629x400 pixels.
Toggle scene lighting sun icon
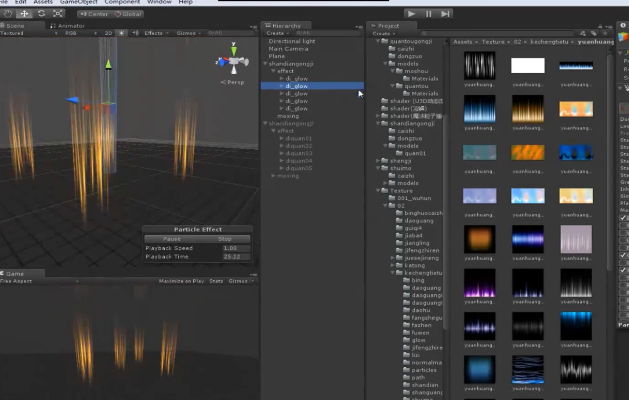(122, 33)
